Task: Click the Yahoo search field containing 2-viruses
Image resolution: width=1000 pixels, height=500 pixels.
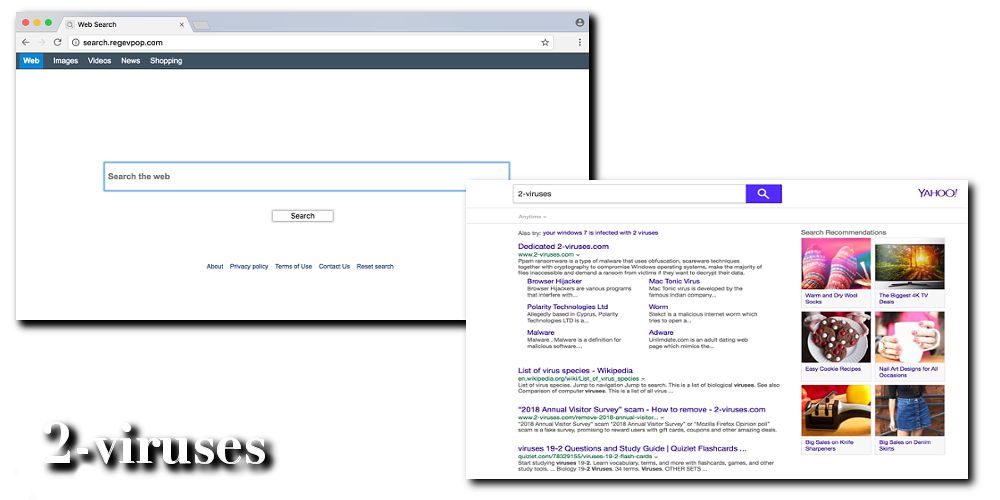Action: [629, 194]
